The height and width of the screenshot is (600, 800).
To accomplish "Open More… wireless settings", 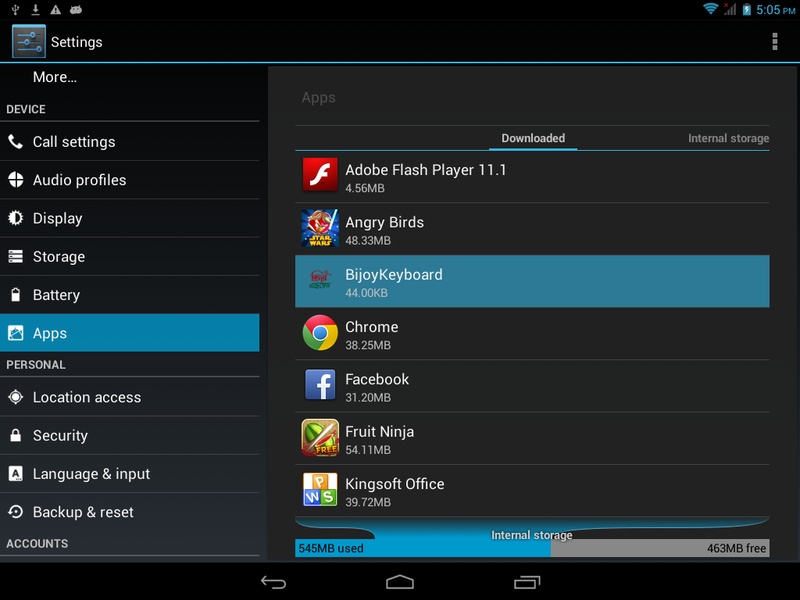I will click(130, 77).
